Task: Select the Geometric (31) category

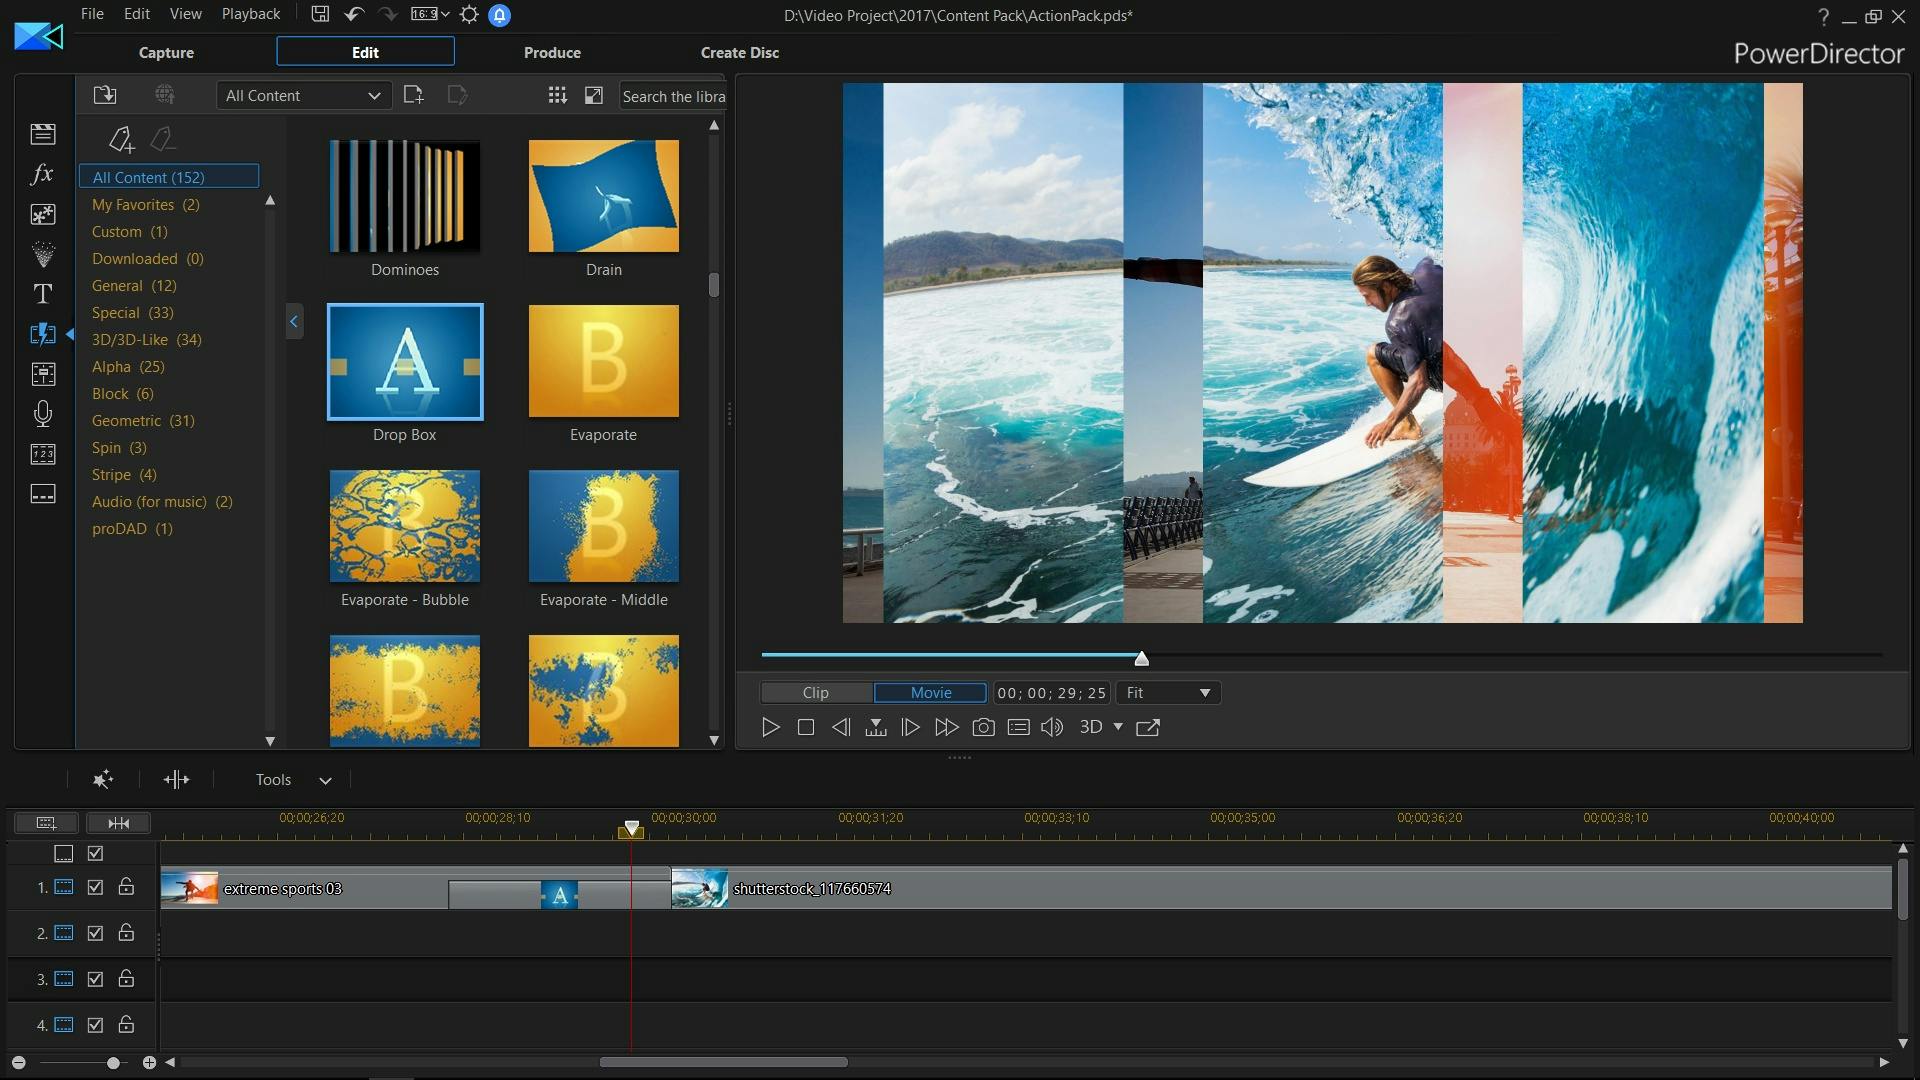Action: pyautogui.click(x=143, y=421)
